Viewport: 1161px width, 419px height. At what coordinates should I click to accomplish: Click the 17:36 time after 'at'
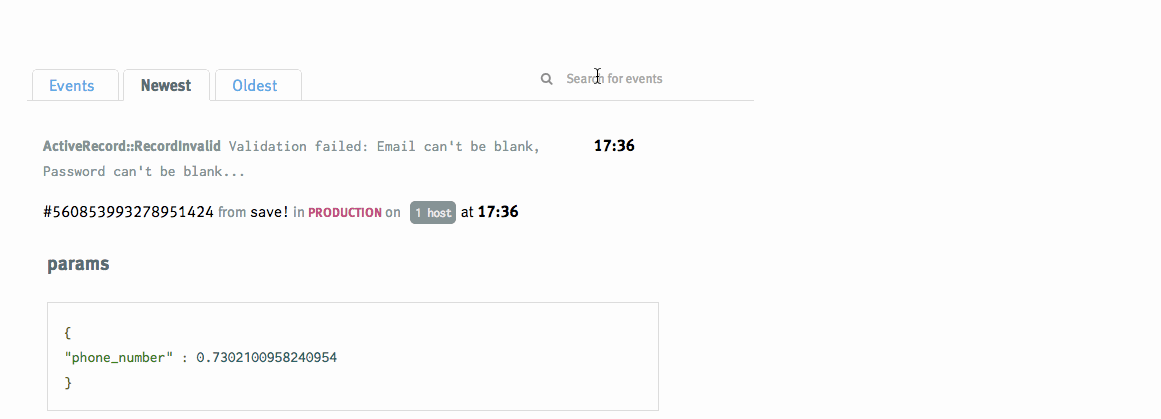498,212
